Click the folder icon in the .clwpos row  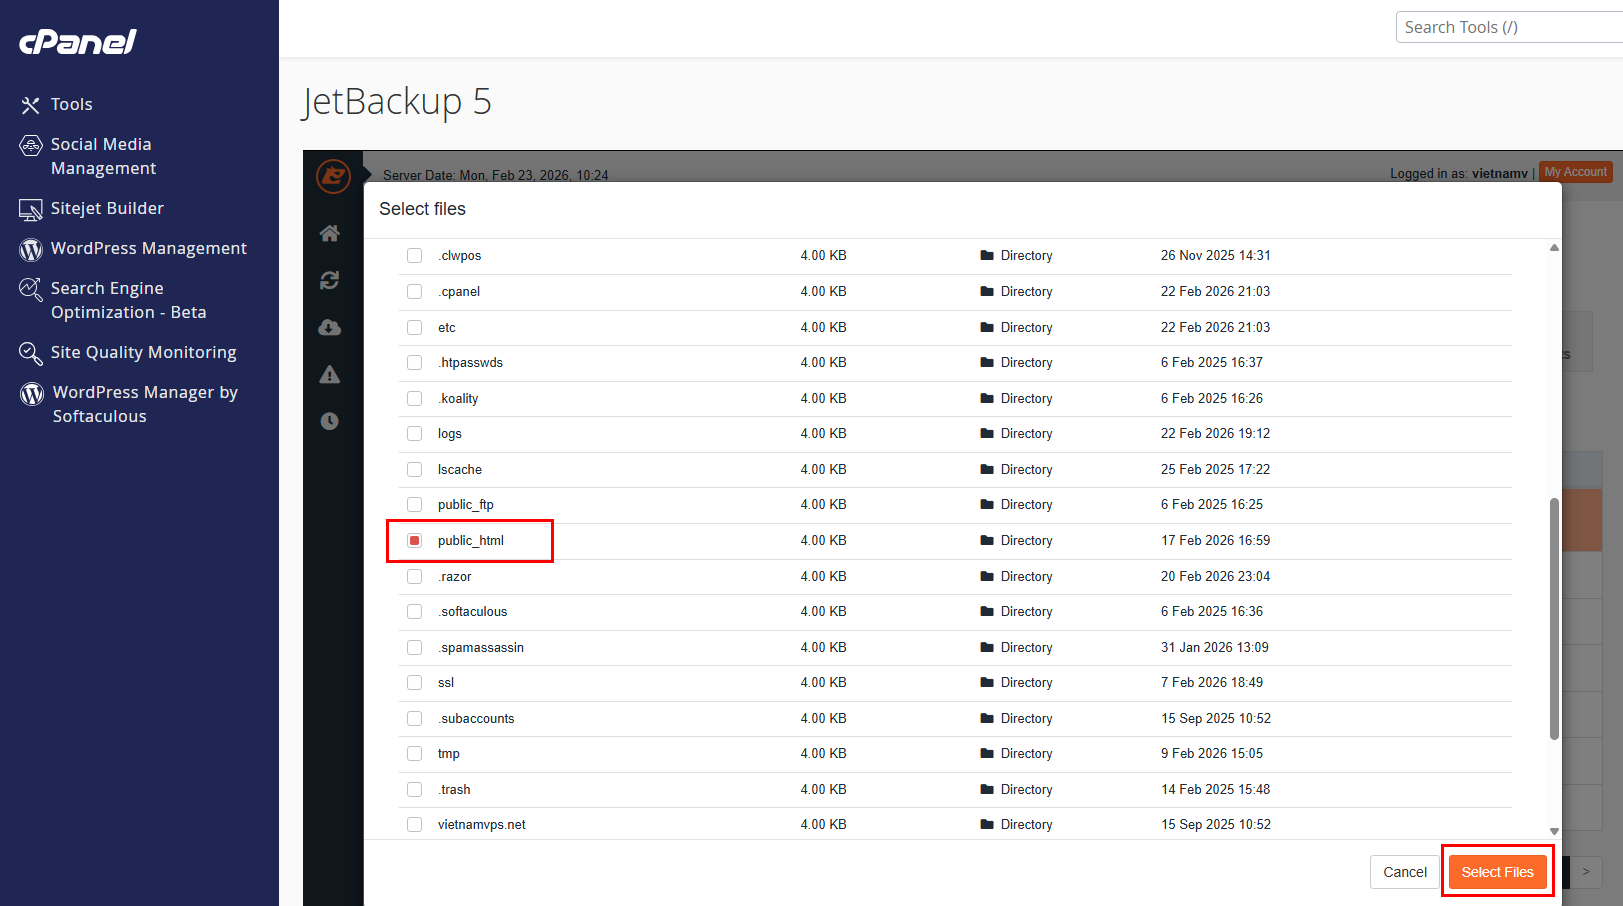point(987,256)
